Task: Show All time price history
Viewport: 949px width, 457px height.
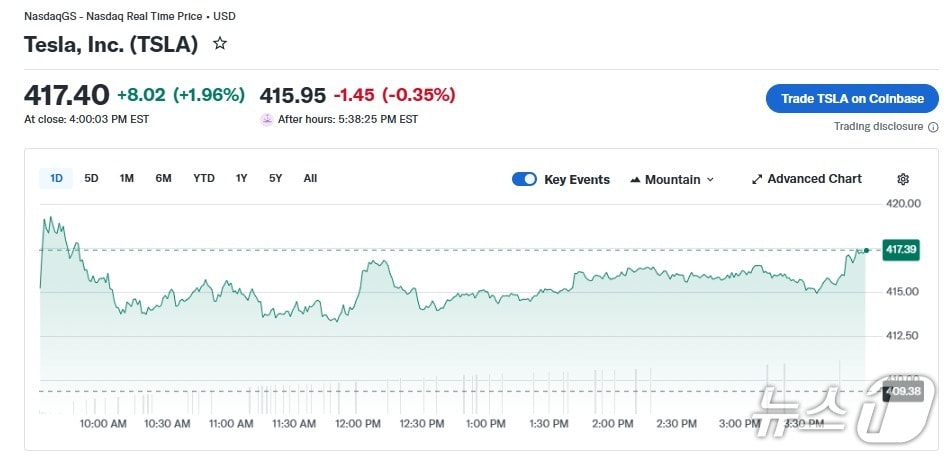Action: 310,178
